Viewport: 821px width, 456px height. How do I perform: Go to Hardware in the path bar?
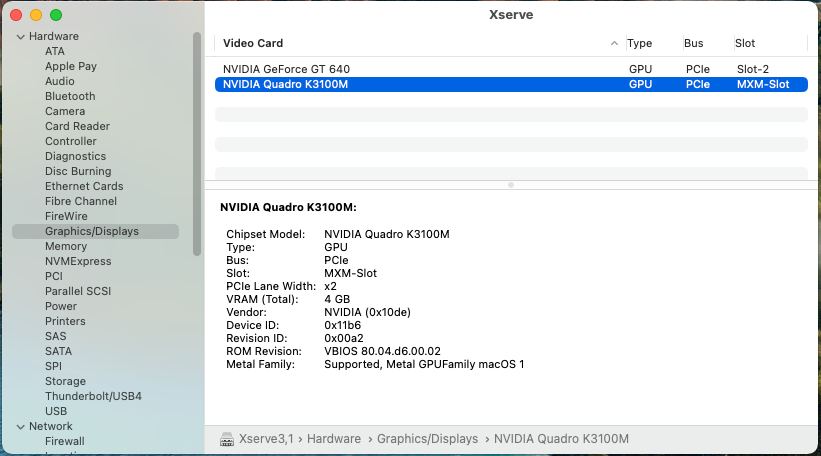point(334,439)
